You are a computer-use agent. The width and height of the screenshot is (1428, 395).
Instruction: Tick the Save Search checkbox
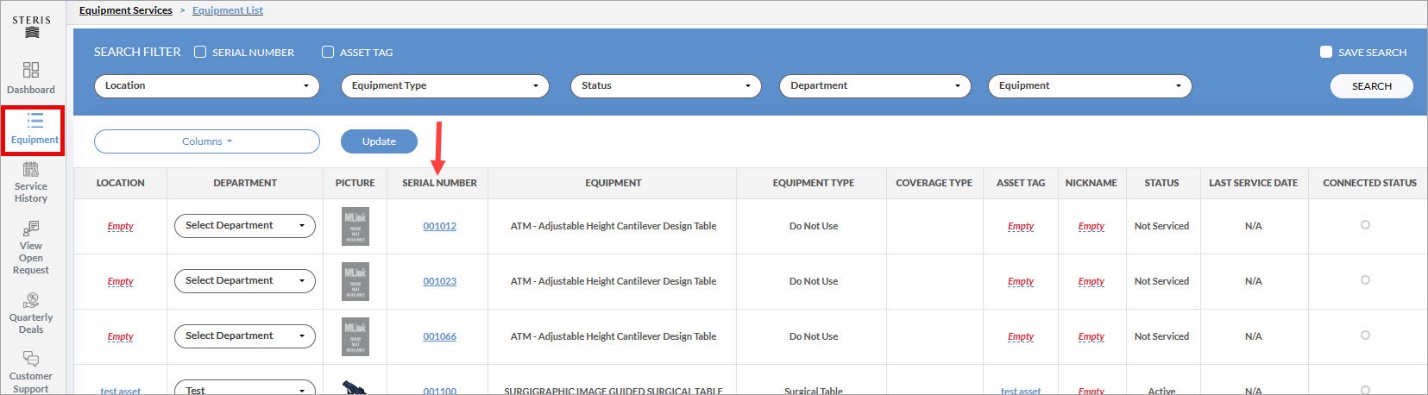(1326, 52)
